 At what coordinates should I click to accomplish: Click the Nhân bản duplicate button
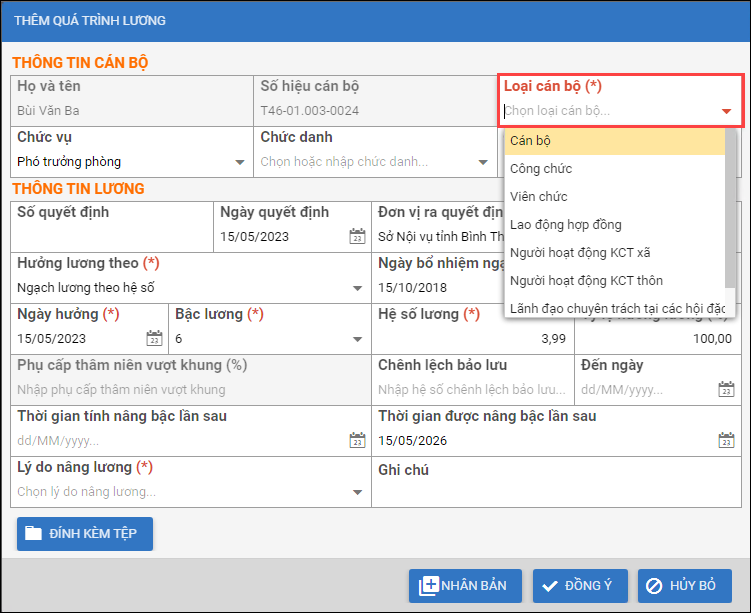click(465, 586)
